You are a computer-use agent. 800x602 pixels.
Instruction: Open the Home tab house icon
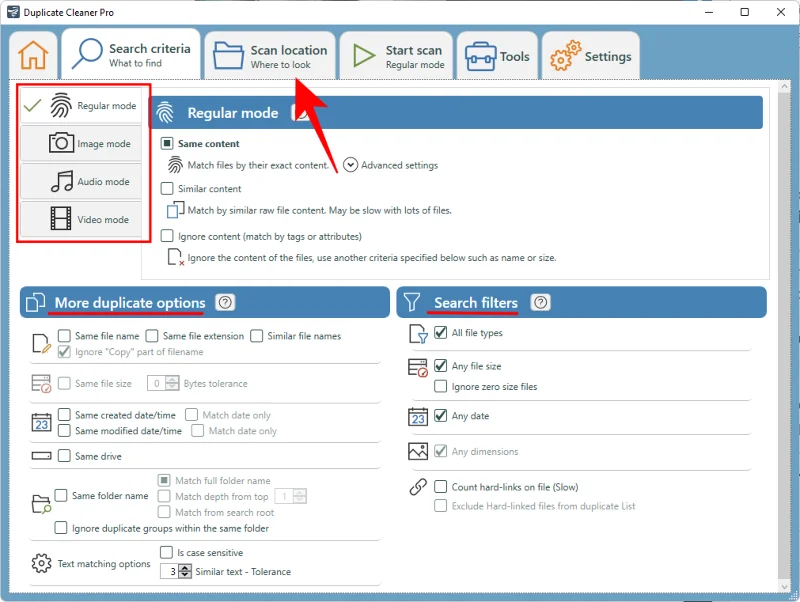(33, 55)
